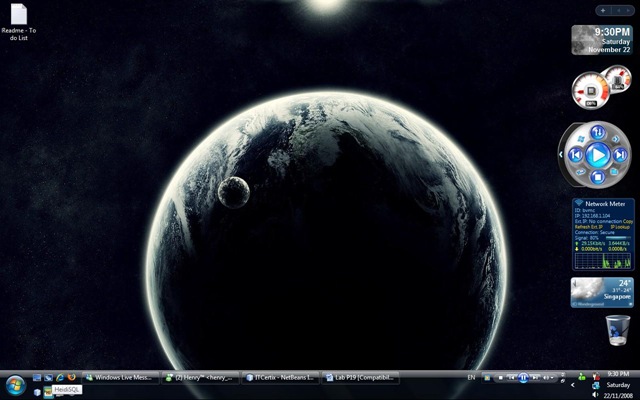Expand media gadget side panel arrow
Screen dimensions: 640x400
point(561,155)
